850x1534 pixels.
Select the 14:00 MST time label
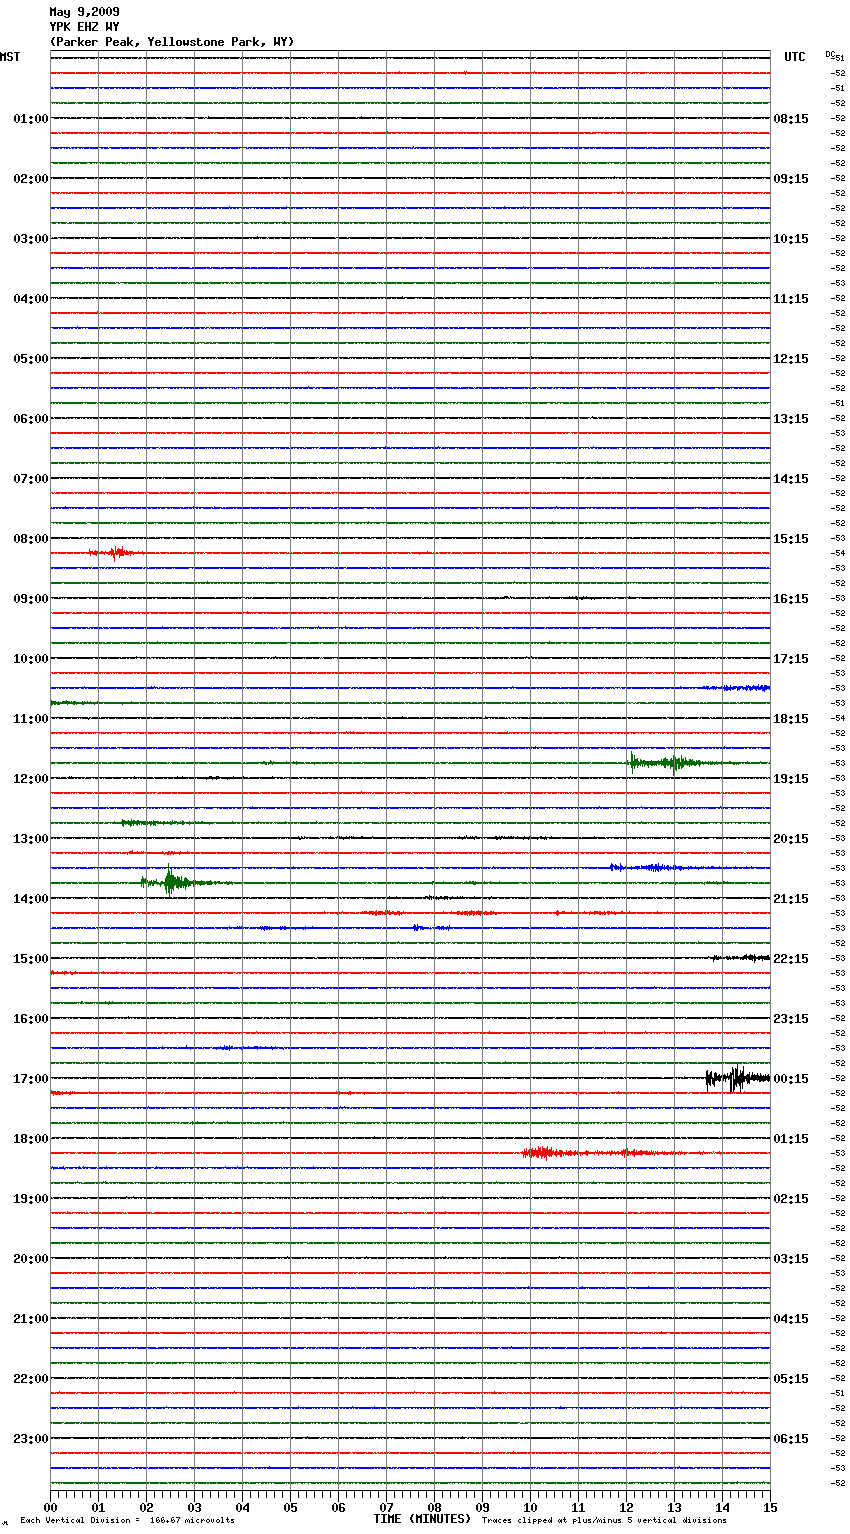[31, 899]
